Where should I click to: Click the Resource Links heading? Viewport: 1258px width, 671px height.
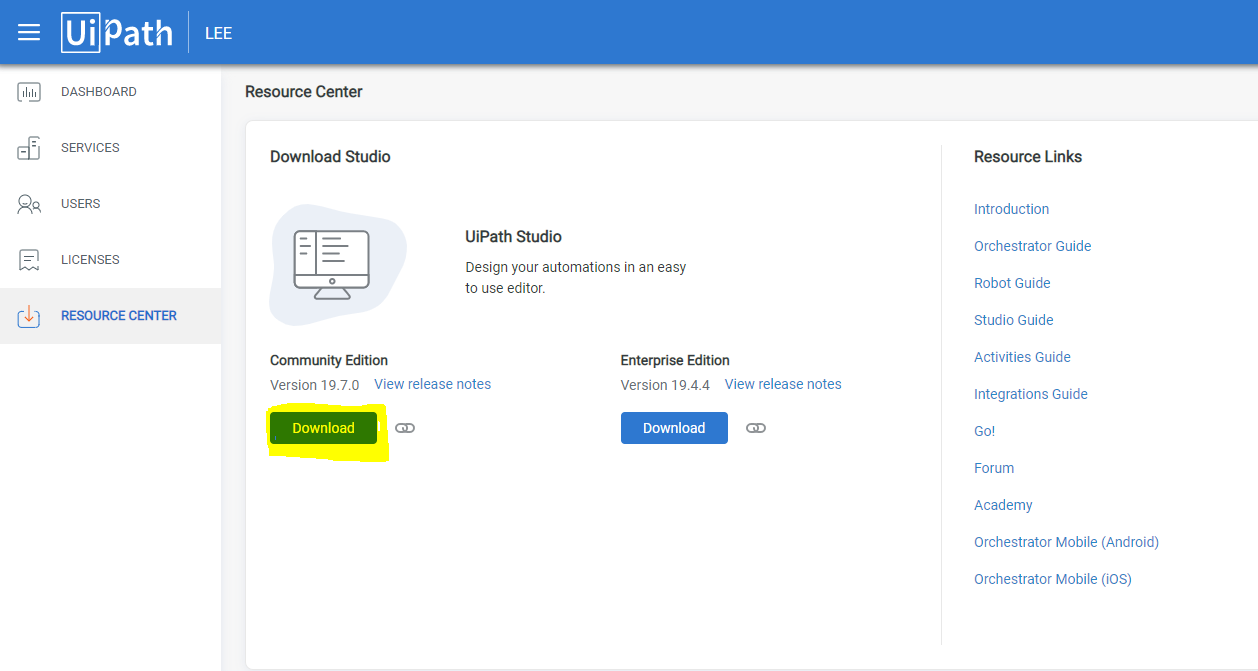tap(1028, 157)
